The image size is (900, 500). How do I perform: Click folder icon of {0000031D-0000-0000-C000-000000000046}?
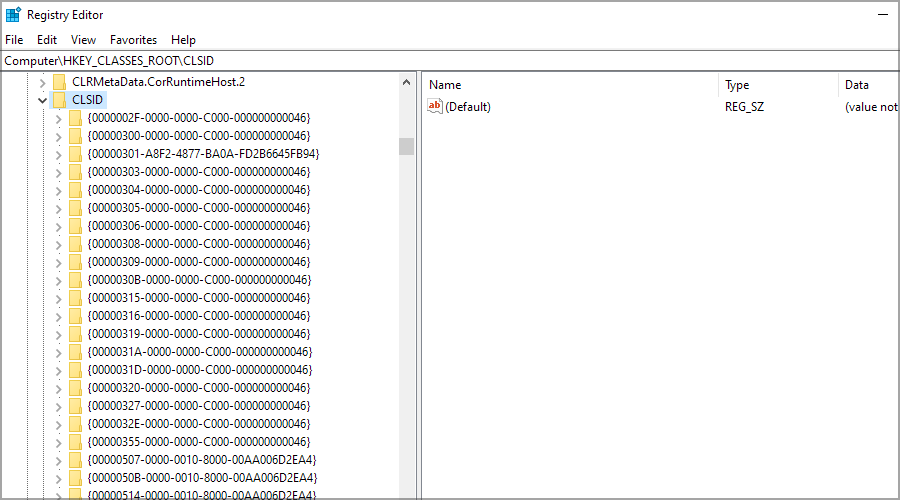tap(75, 370)
